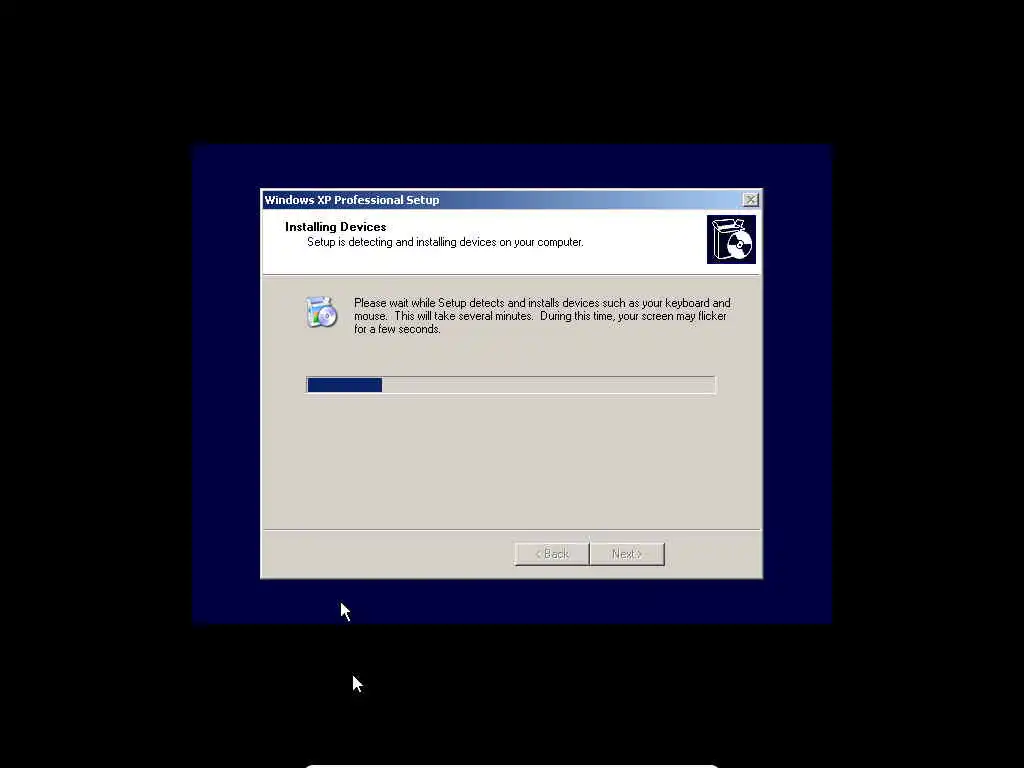Click the text 'Setup is detecting and installing devices'

coord(402,242)
